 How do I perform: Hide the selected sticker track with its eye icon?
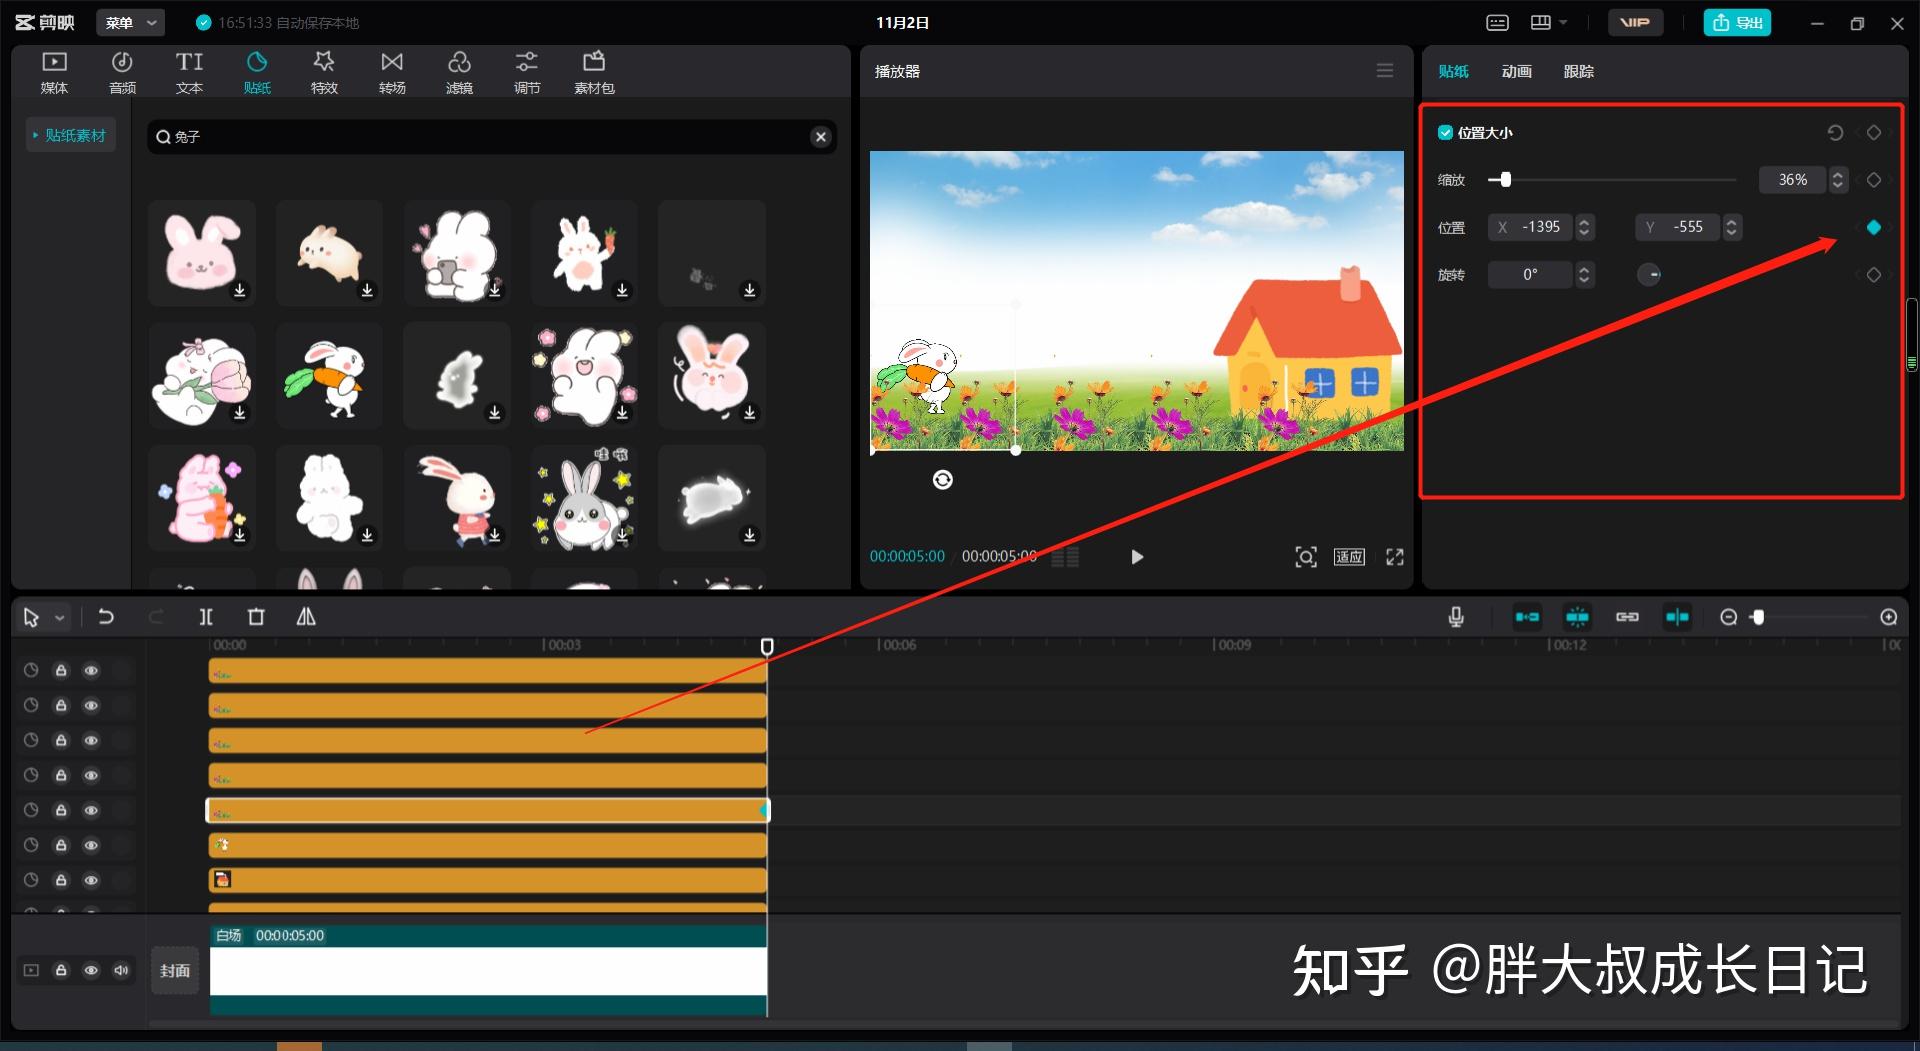coord(91,810)
